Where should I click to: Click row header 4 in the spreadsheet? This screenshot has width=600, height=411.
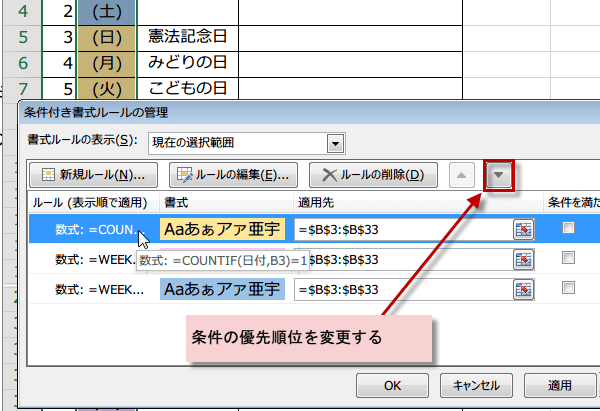coord(23,12)
